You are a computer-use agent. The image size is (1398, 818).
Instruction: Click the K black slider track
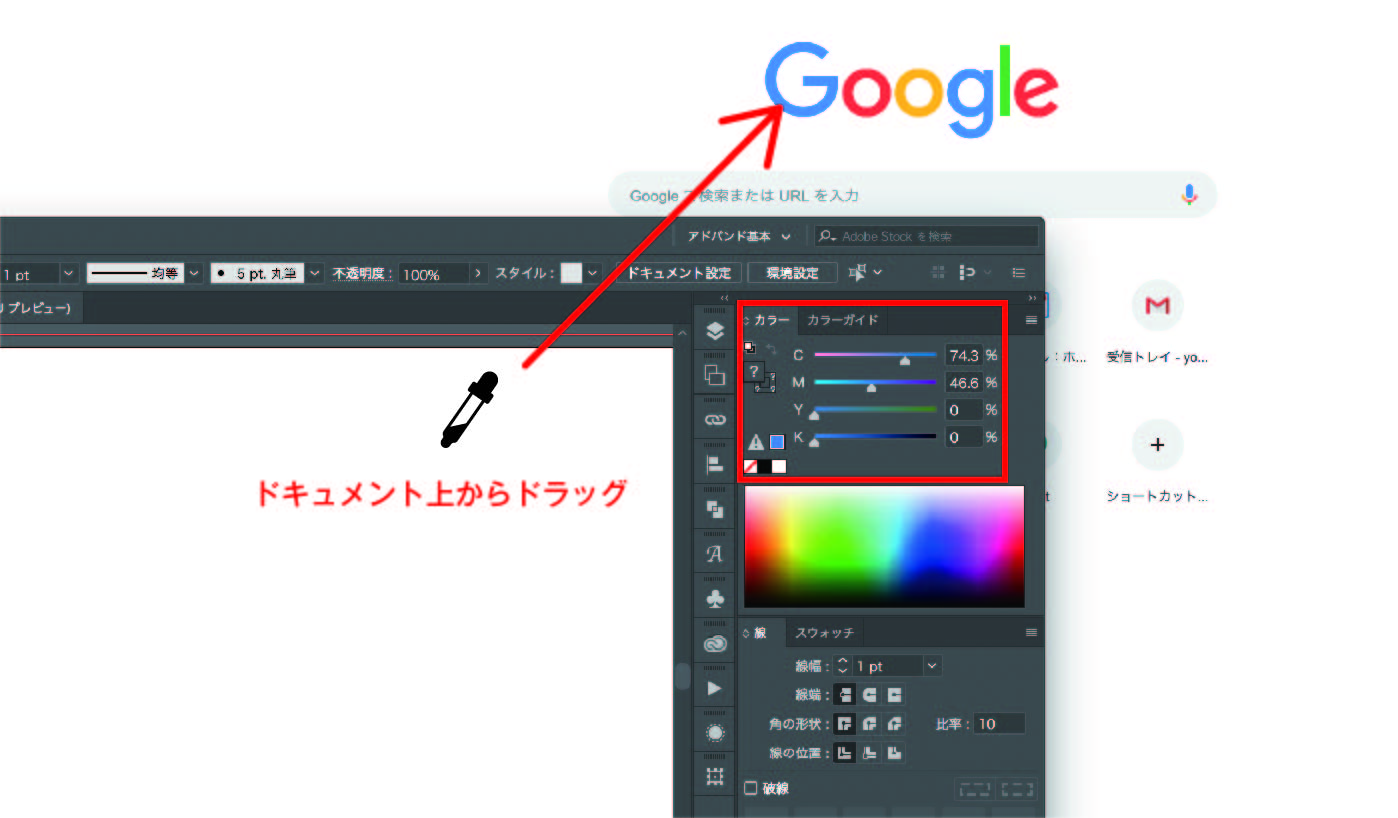pyautogui.click(x=875, y=437)
